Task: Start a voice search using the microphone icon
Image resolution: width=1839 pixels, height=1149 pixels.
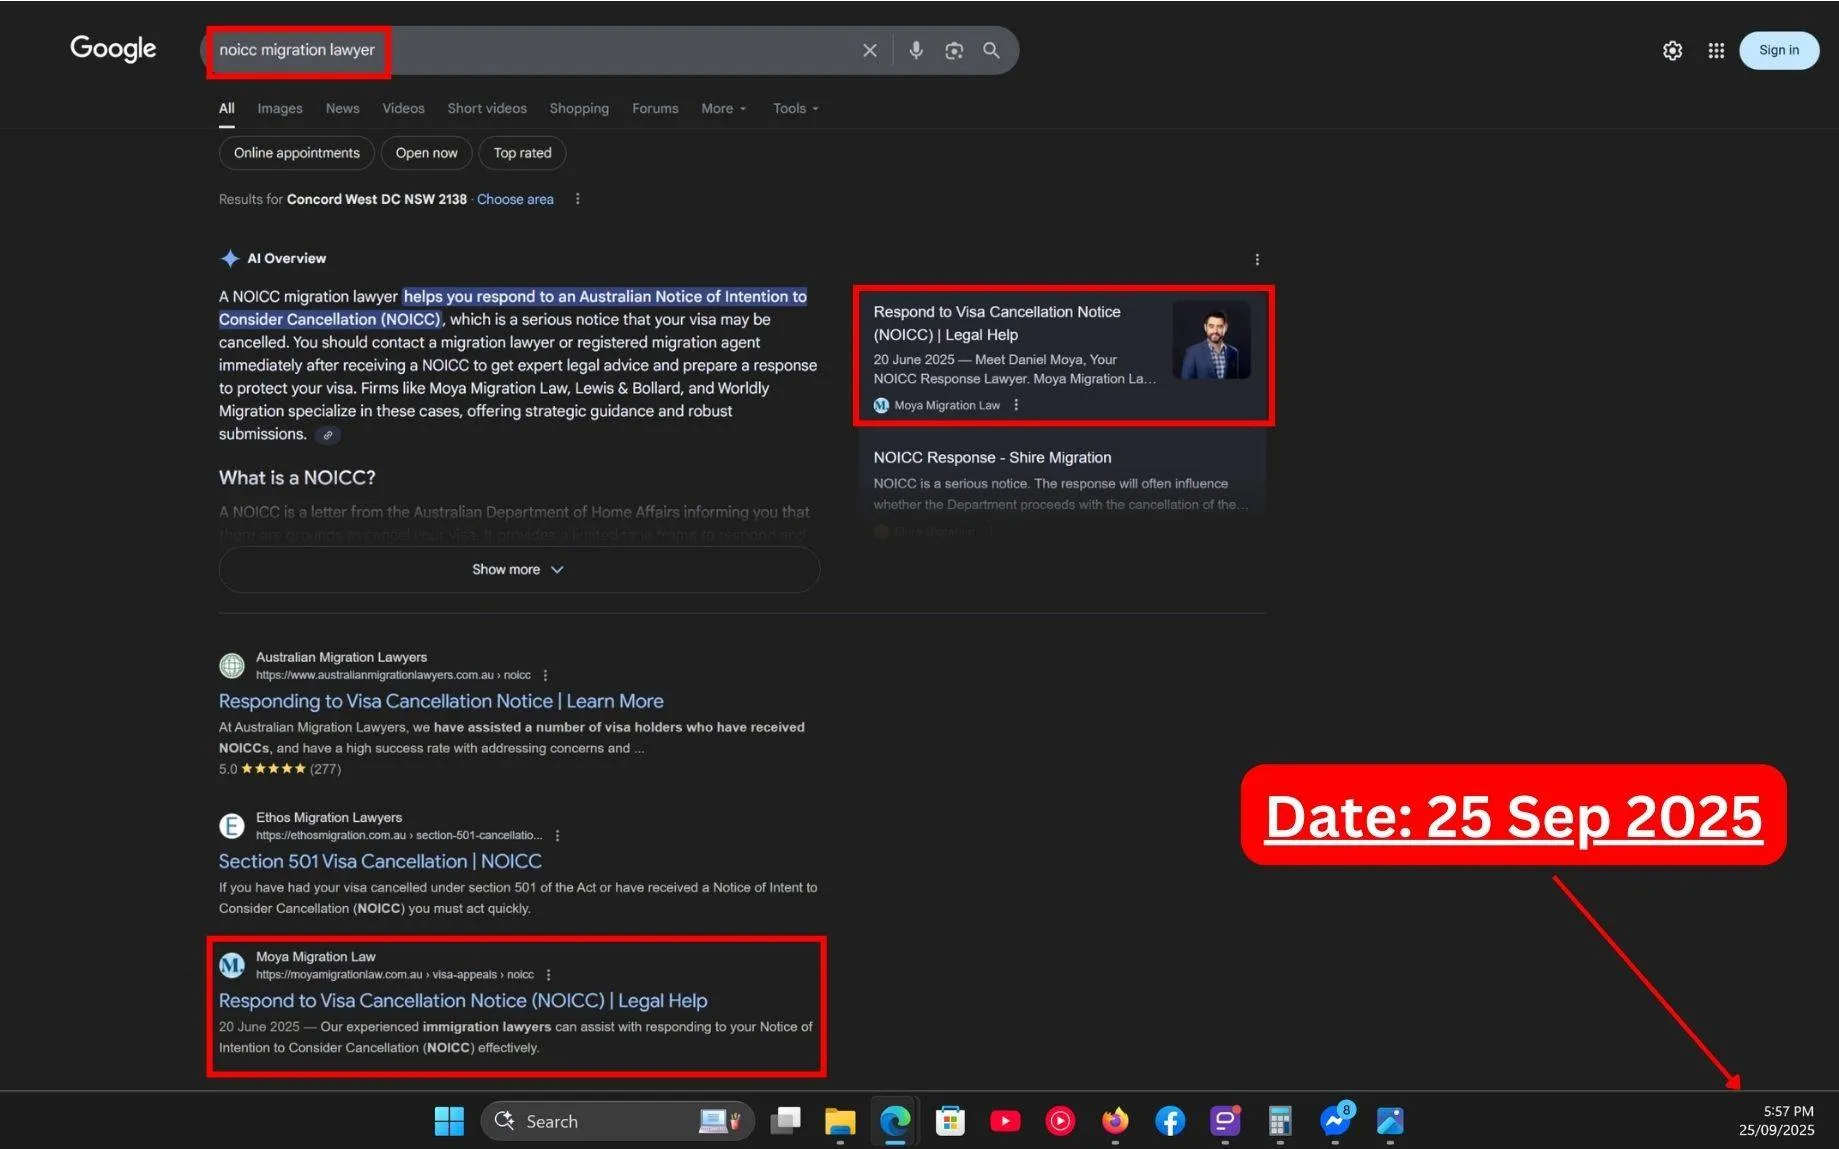Action: tap(916, 50)
